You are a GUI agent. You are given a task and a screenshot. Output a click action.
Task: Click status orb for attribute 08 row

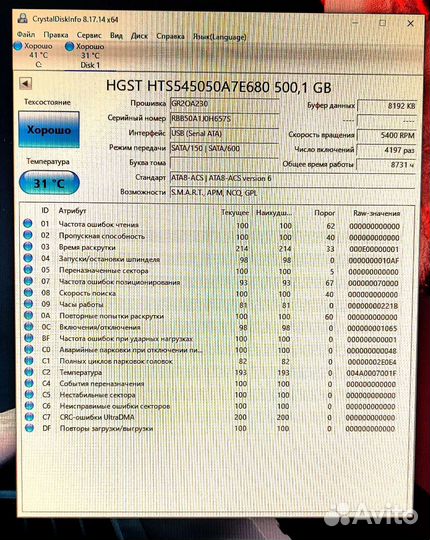tap(28, 292)
